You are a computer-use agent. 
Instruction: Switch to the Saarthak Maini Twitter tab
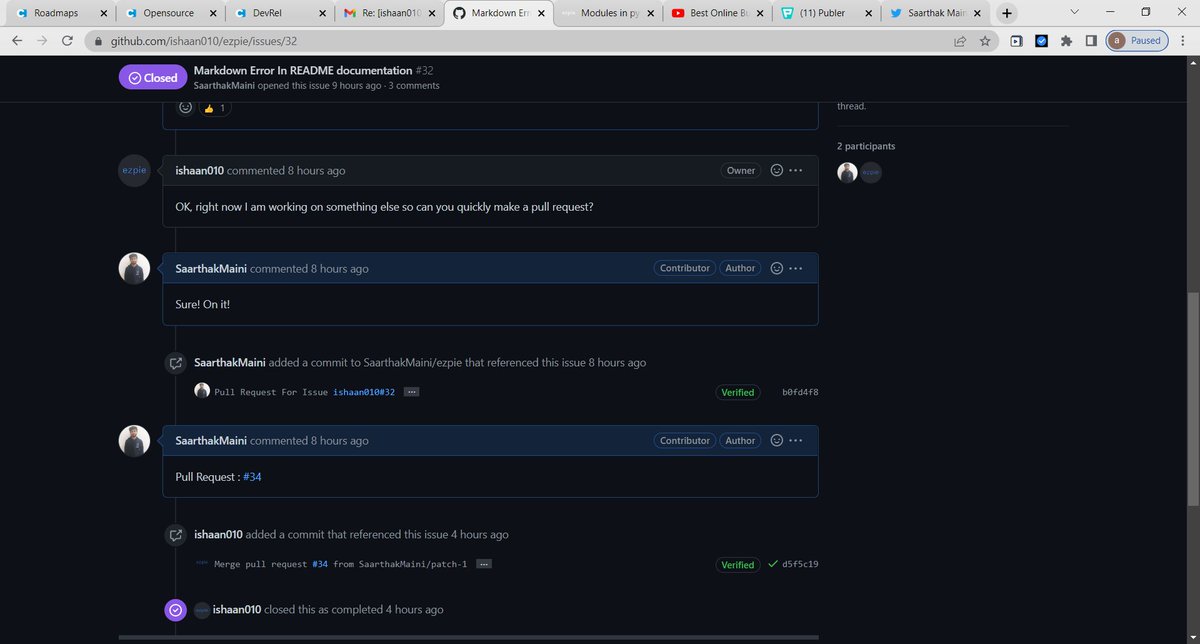[x=933, y=13]
